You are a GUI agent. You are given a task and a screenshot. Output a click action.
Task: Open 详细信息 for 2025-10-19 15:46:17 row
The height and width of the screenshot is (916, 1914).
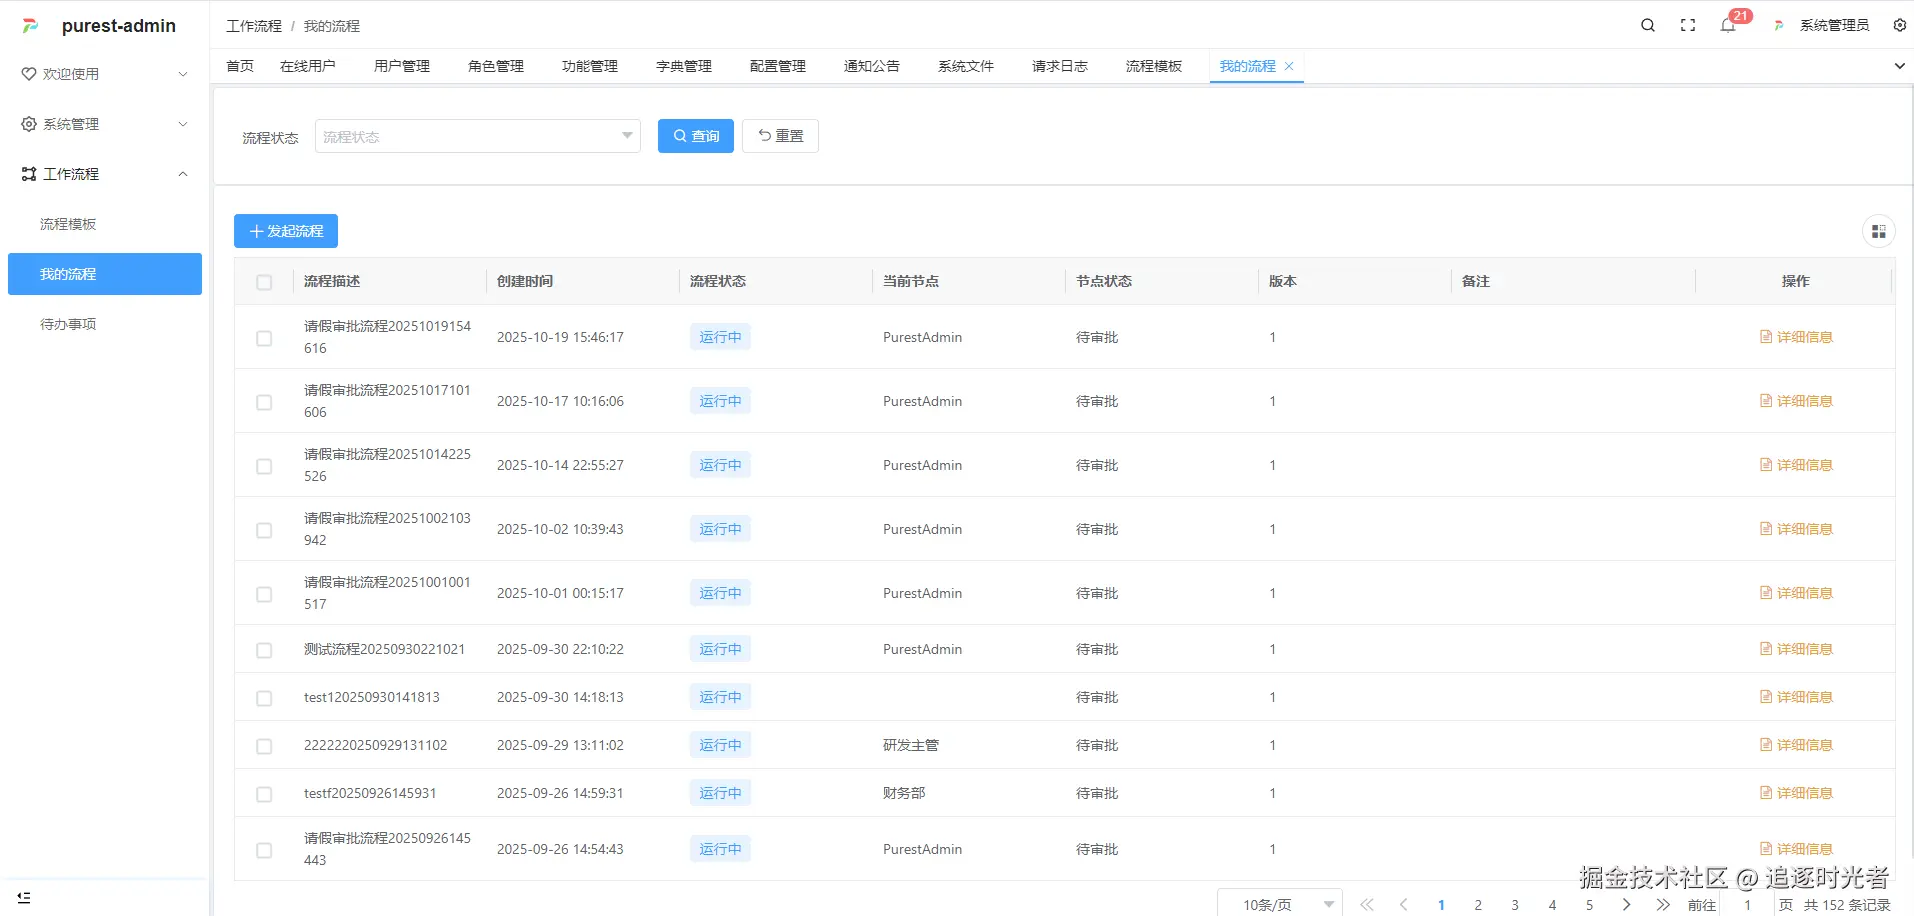[x=1796, y=337]
